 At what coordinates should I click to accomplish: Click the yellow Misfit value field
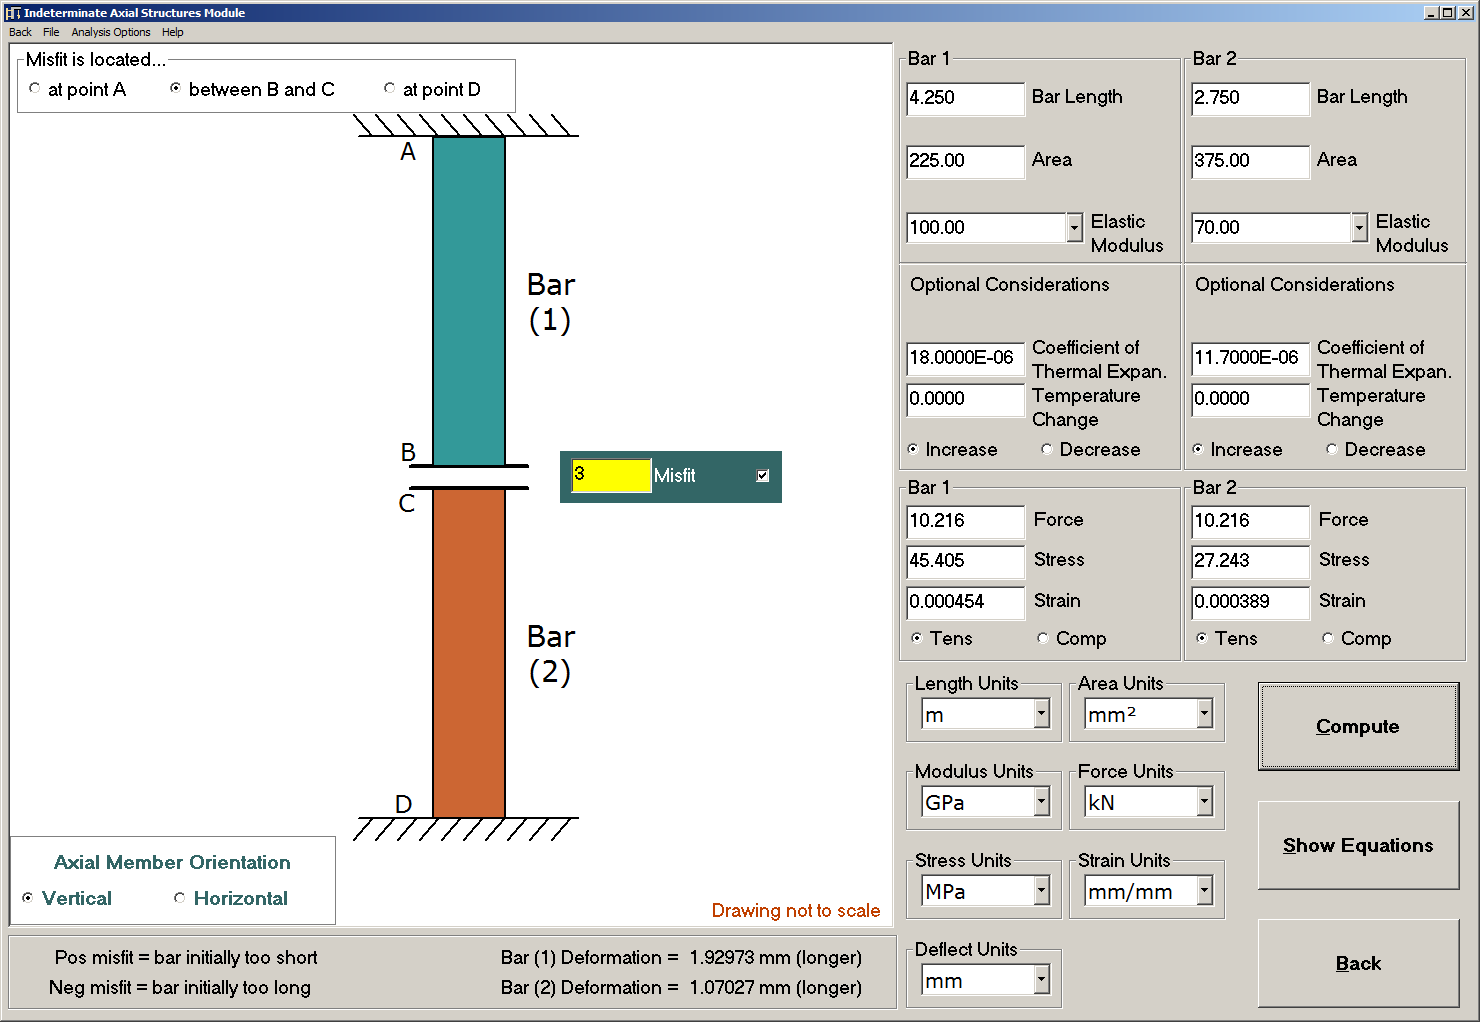(x=610, y=476)
